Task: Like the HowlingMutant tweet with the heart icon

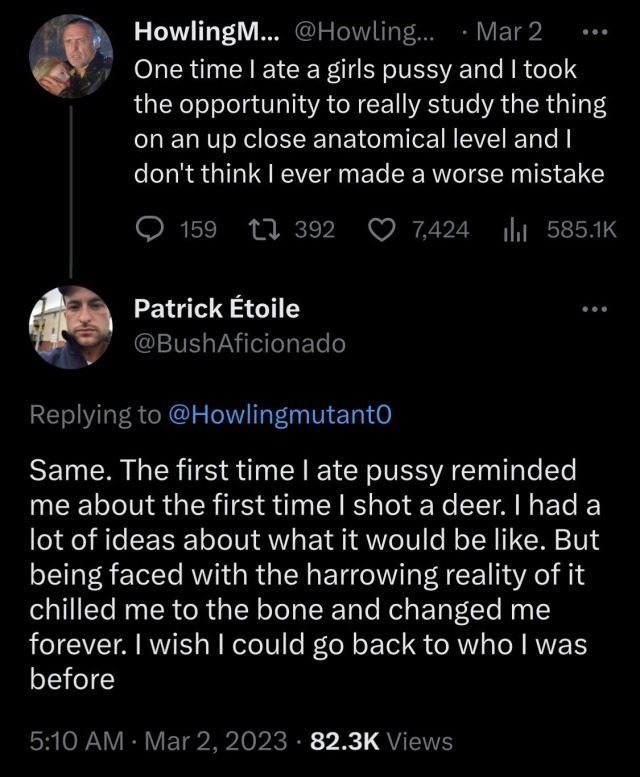Action: click(x=381, y=230)
